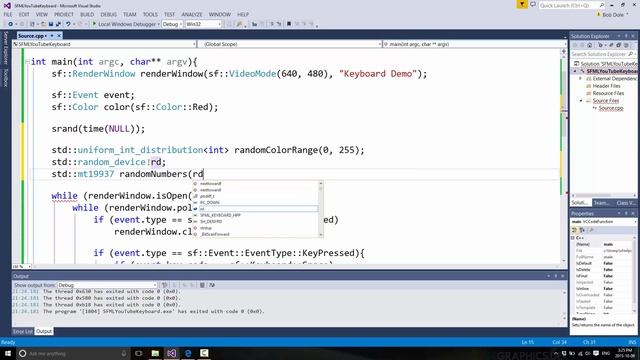Screen dimensions: 640x360
Task: Click the Quick Launch search field
Action: 572,5
